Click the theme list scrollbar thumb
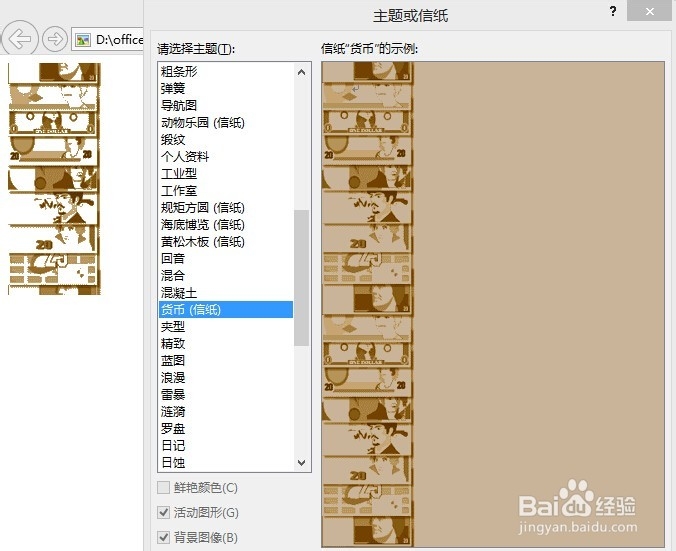The width and height of the screenshot is (676, 551). coord(301,278)
